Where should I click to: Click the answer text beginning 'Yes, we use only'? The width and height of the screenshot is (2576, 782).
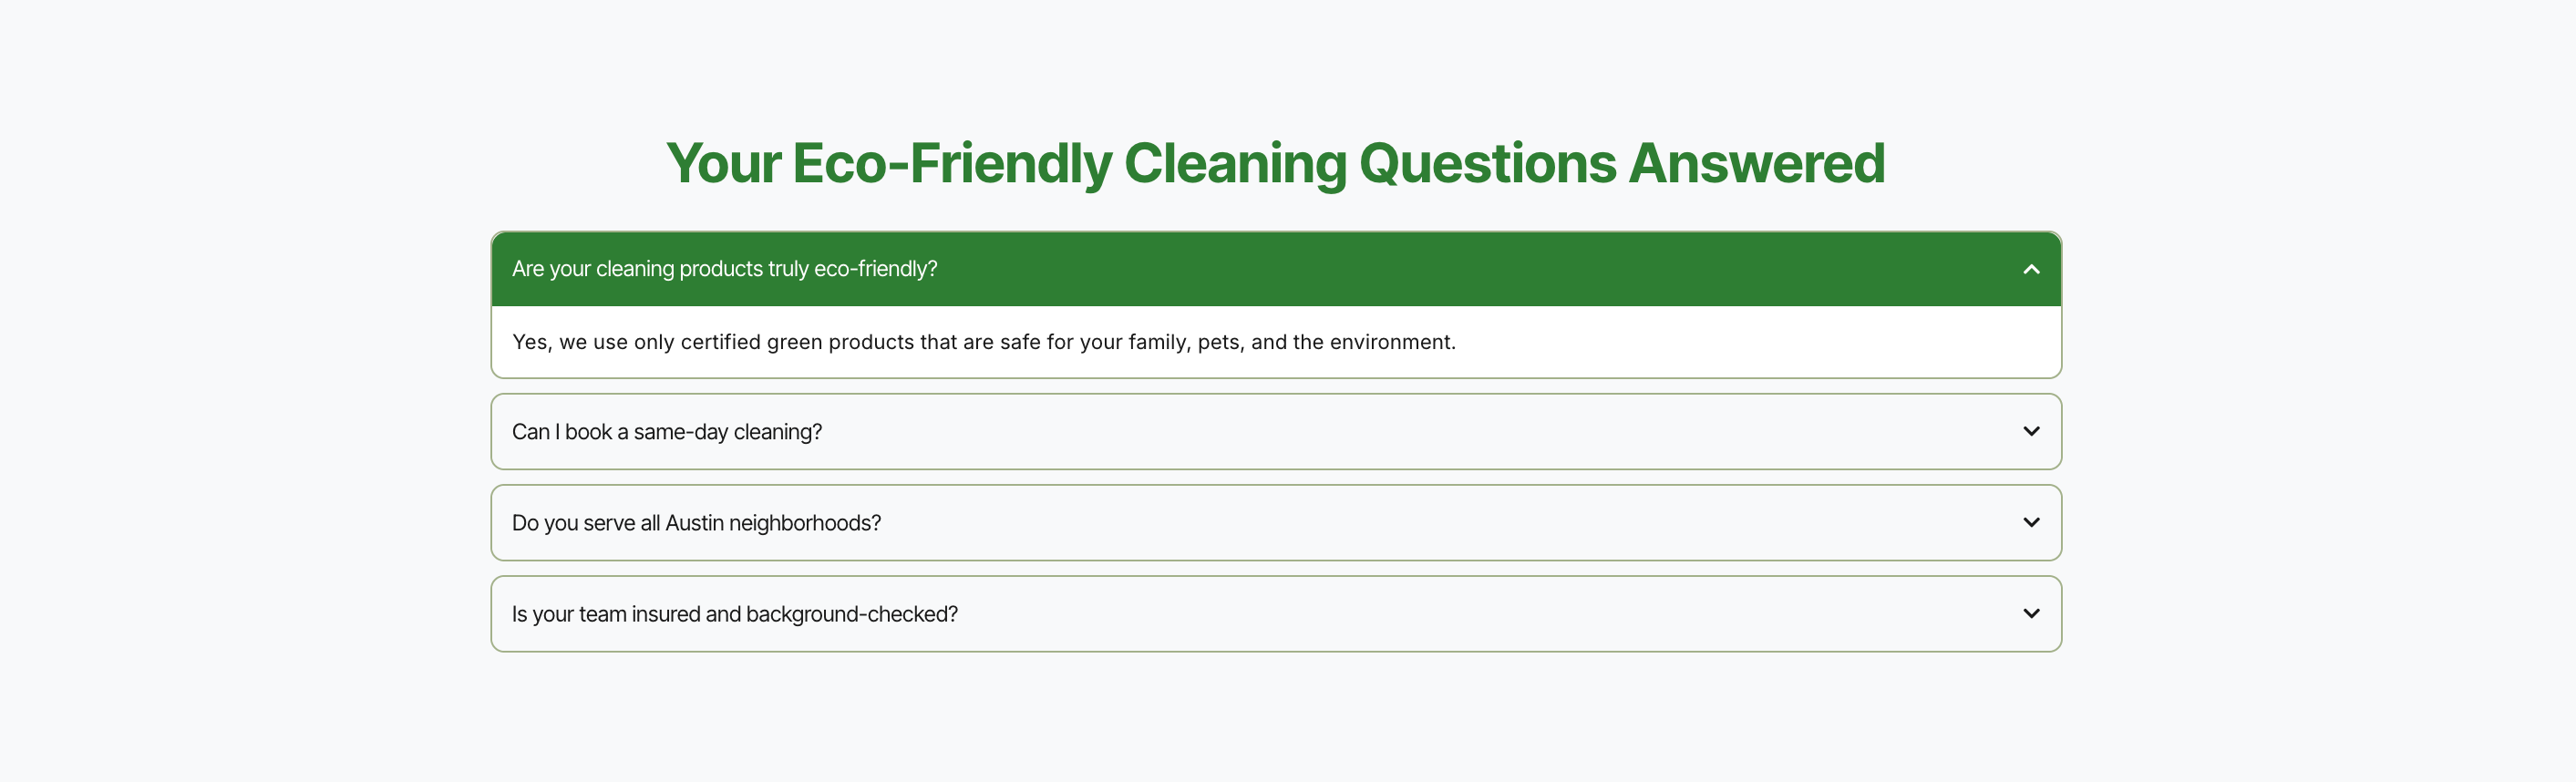tap(983, 342)
